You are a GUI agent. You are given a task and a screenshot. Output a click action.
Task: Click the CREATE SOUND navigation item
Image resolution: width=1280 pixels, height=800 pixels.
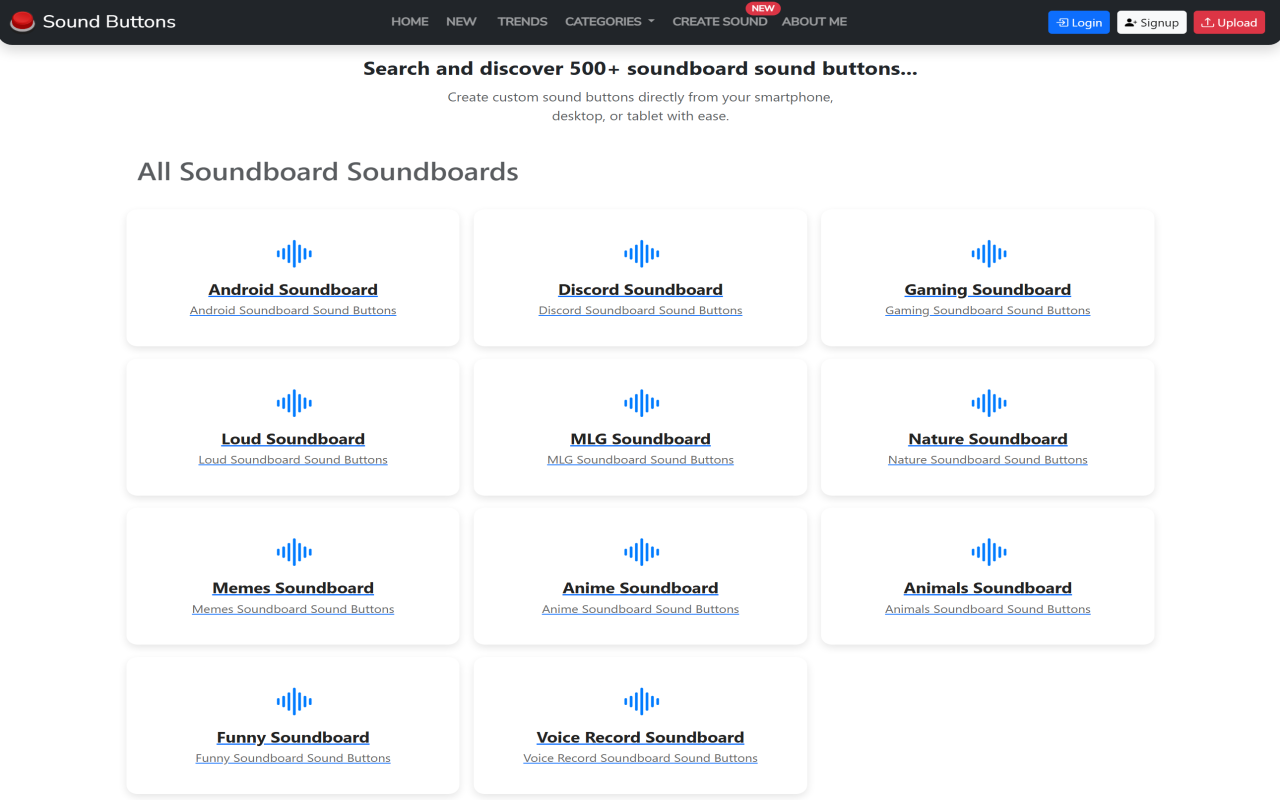(719, 21)
